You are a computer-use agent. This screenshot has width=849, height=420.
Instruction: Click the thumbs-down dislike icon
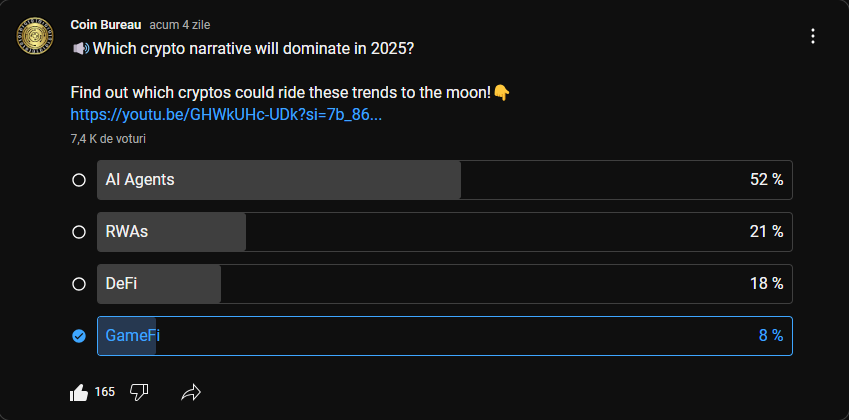pos(140,392)
